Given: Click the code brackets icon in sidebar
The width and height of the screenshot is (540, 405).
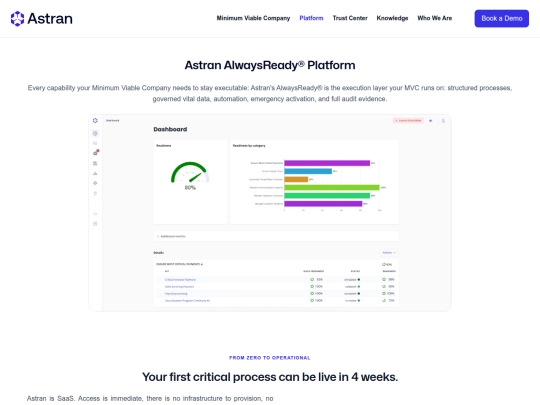Looking at the screenshot, I should coord(95,214).
